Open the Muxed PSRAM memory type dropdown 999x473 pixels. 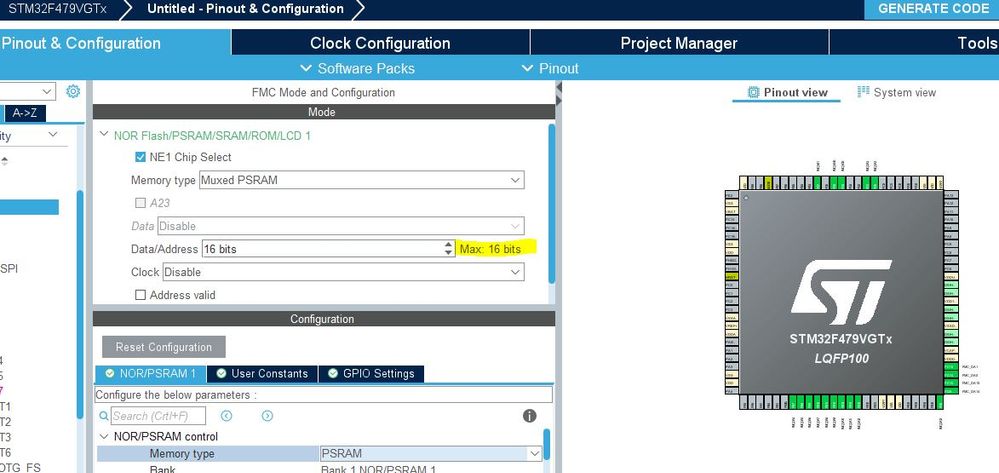pos(362,180)
